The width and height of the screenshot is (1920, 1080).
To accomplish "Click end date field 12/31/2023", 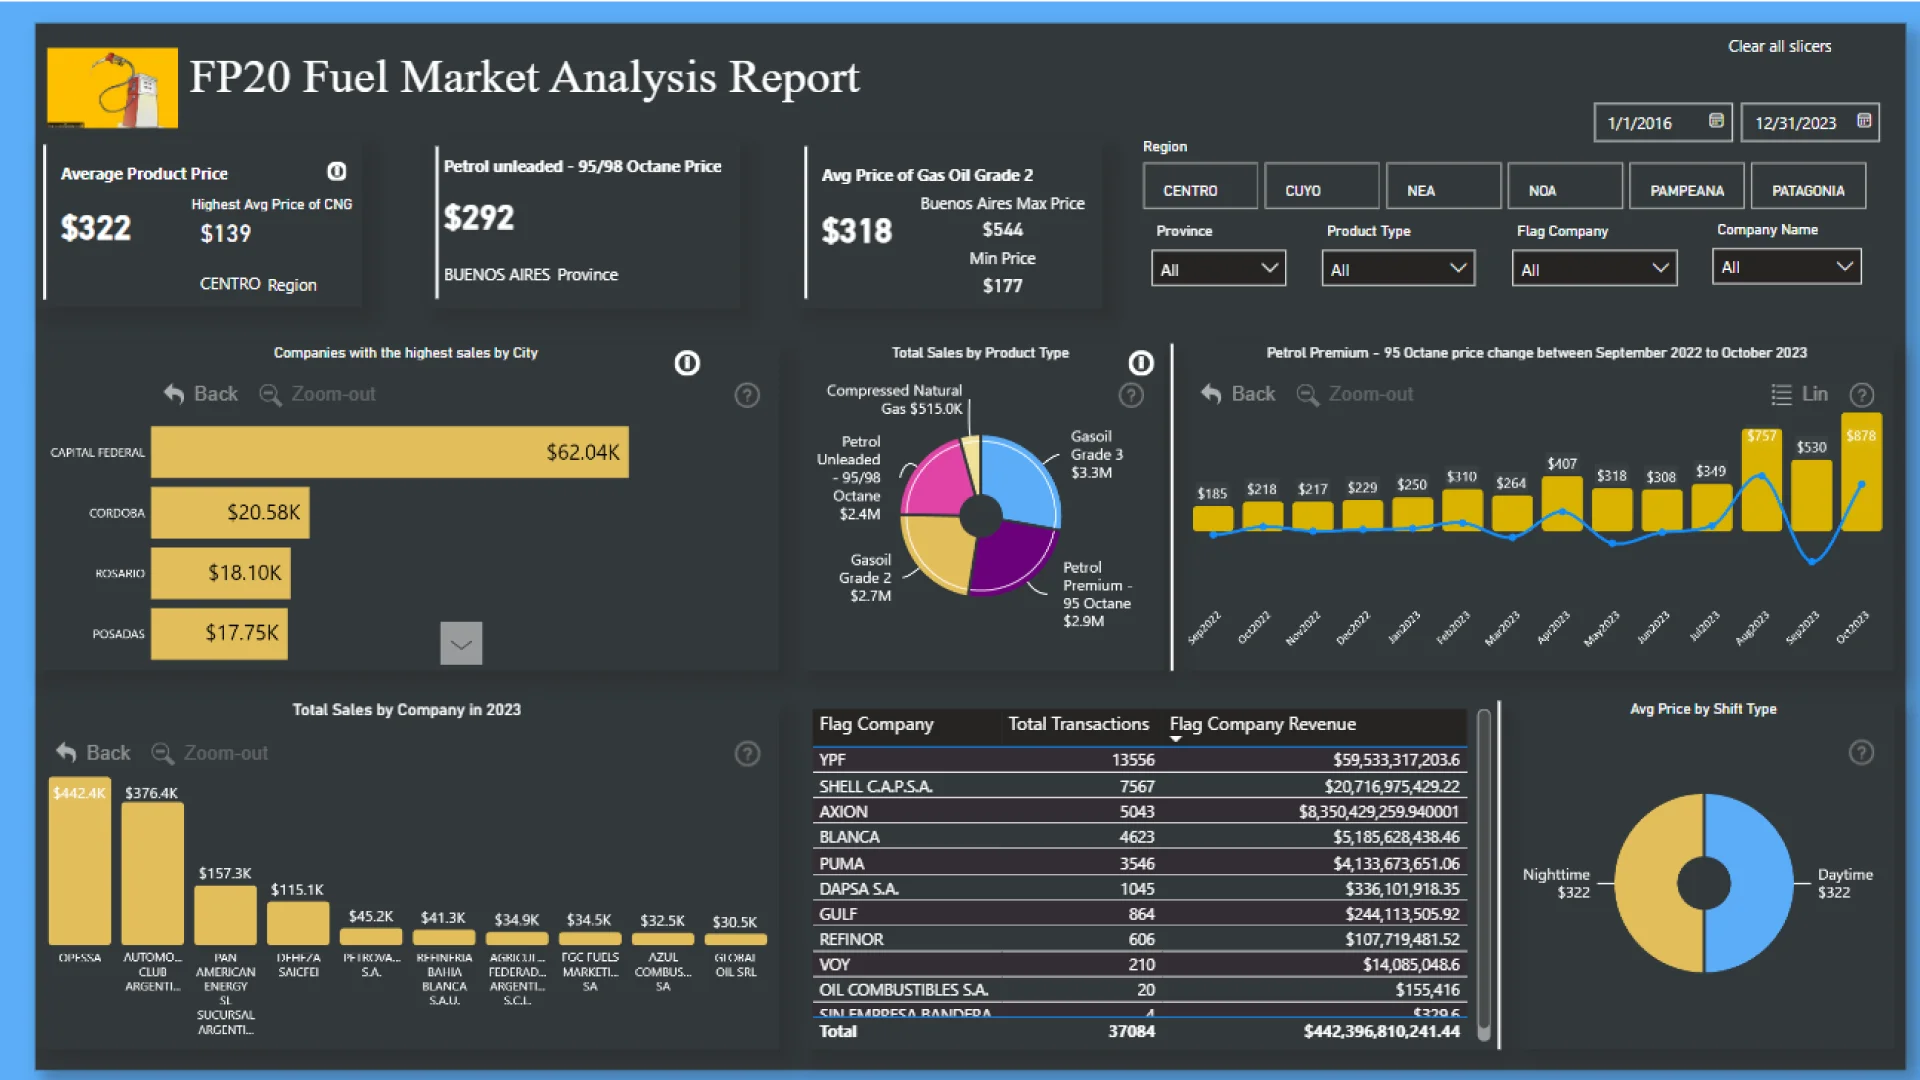I will tap(1810, 122).
